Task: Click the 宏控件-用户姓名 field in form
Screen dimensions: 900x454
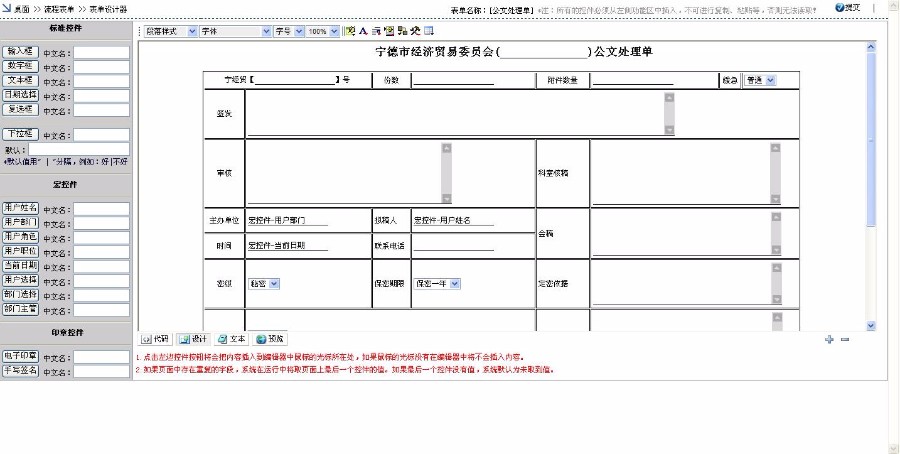Action: click(x=453, y=220)
